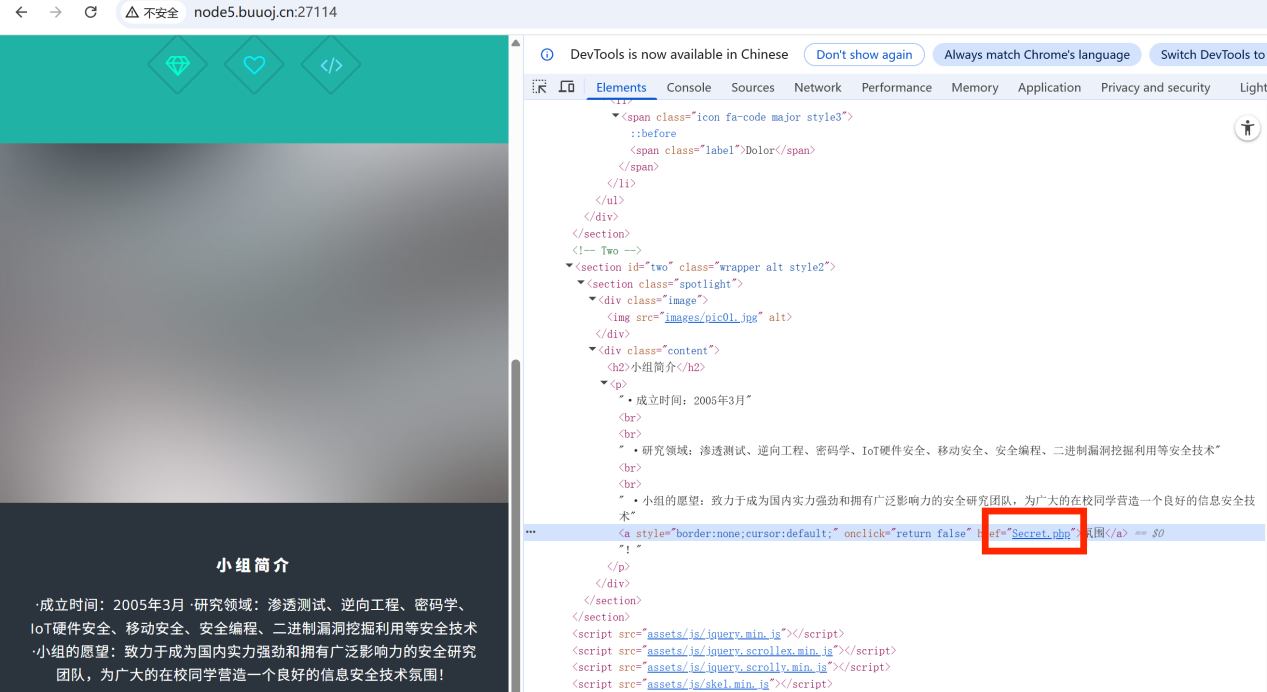
Task: Toggle the device toolbar icon
Action: (566, 87)
